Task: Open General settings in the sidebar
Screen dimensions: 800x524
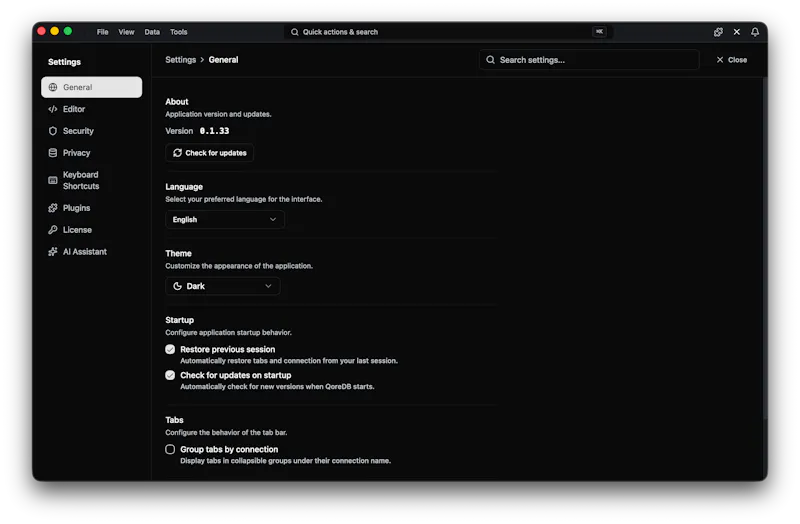Action: click(x=91, y=87)
